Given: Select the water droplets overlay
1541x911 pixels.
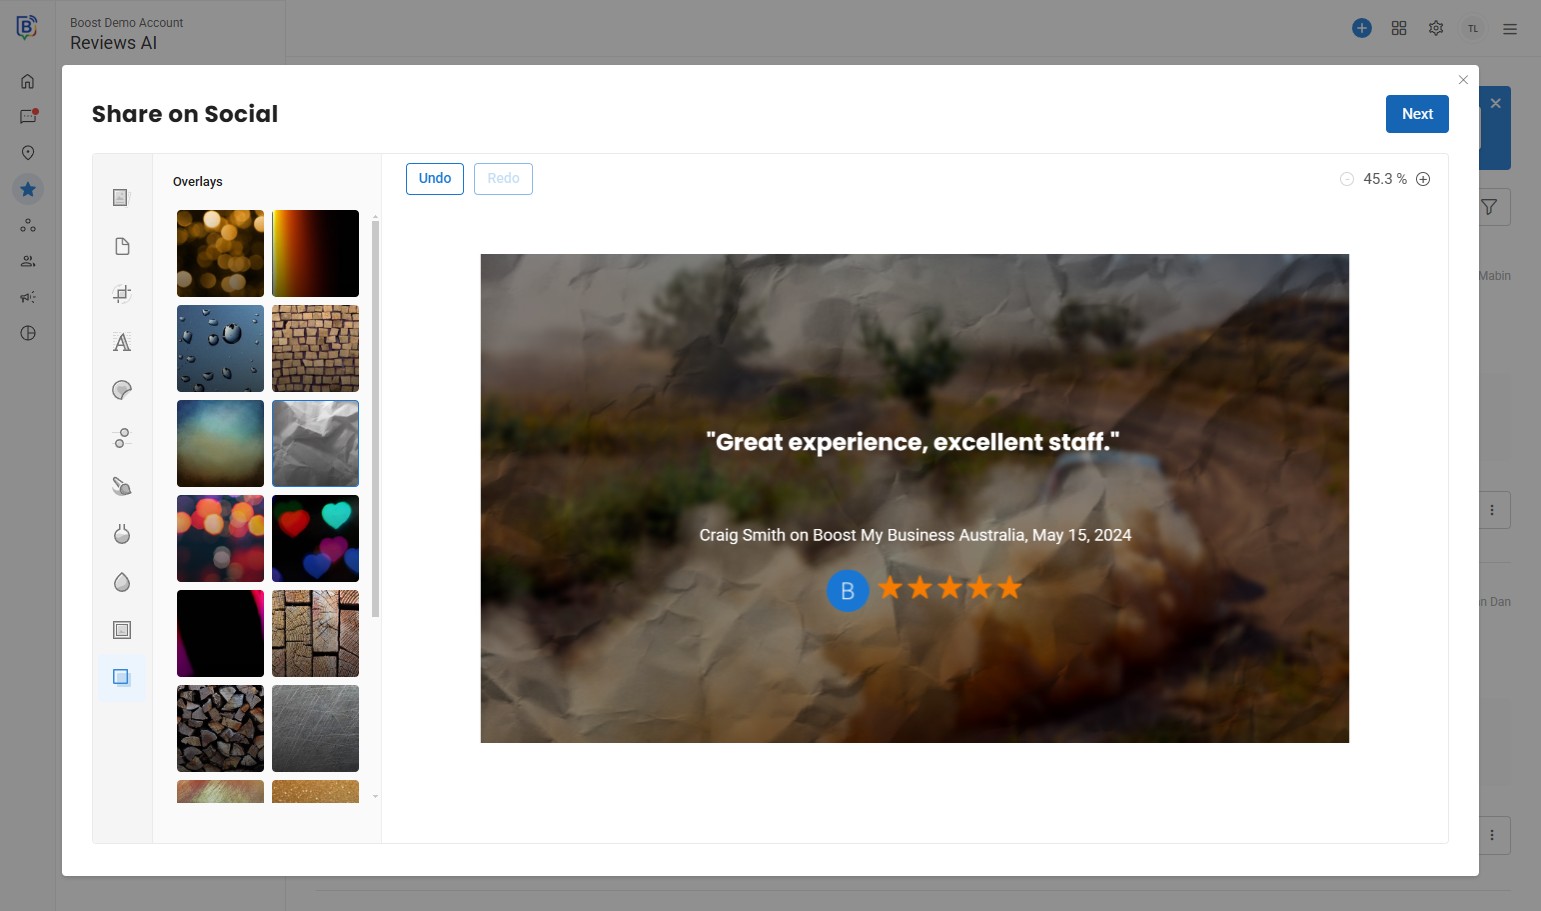Looking at the screenshot, I should (220, 348).
